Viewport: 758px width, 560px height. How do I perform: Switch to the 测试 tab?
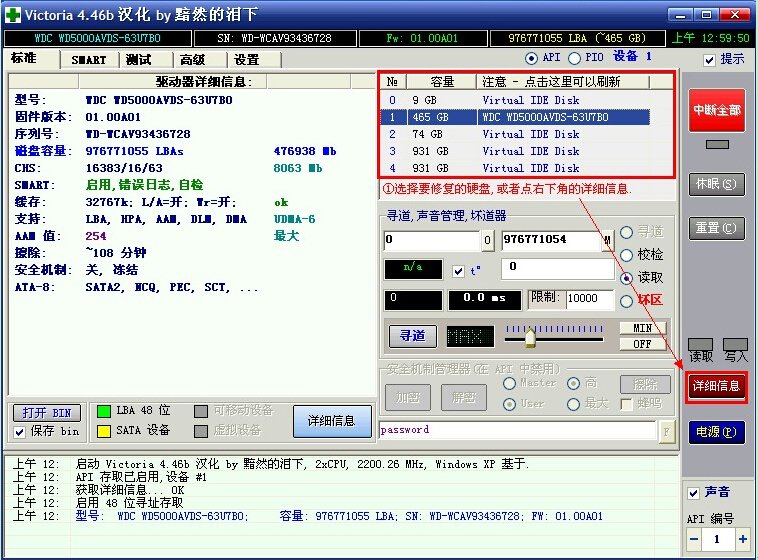click(x=146, y=60)
